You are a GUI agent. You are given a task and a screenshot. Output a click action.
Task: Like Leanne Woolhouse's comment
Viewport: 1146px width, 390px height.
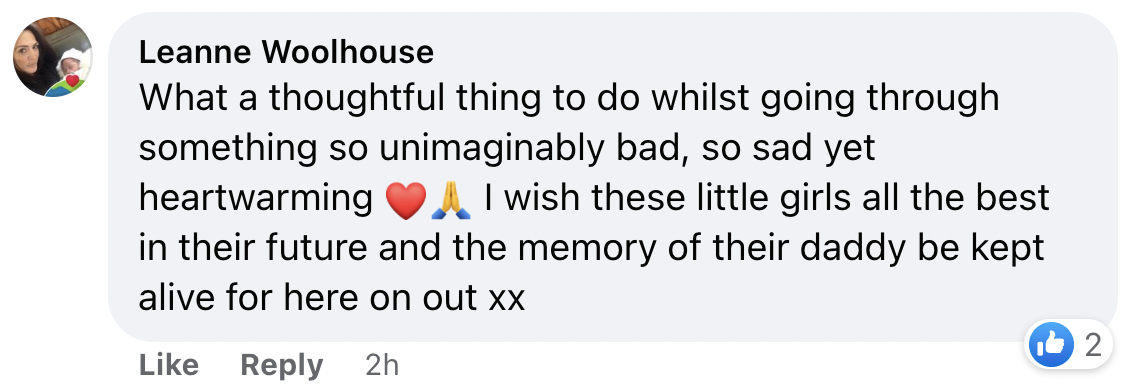[168, 364]
